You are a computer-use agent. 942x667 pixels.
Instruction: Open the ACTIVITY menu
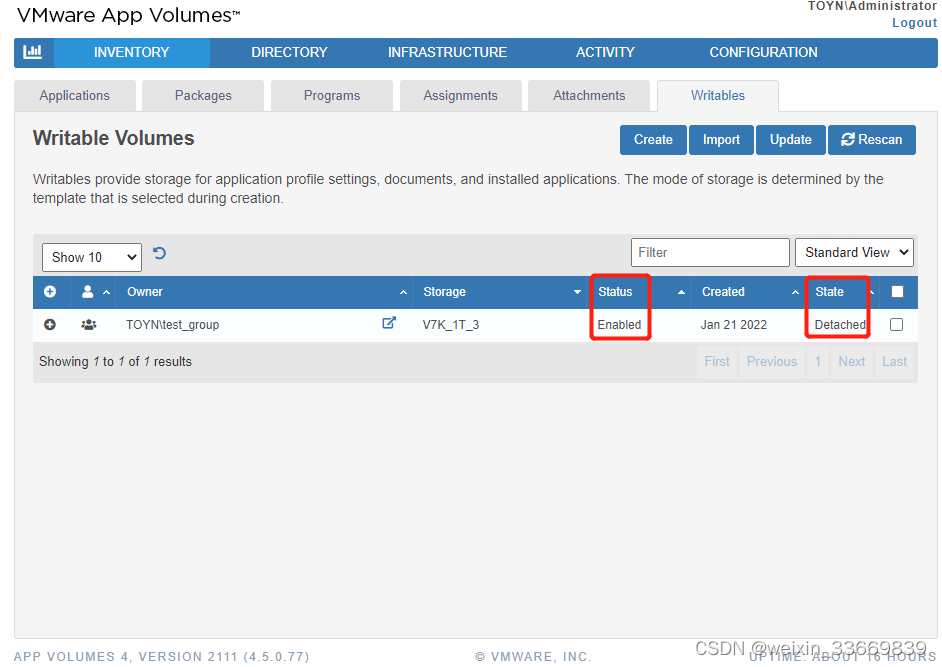(605, 52)
